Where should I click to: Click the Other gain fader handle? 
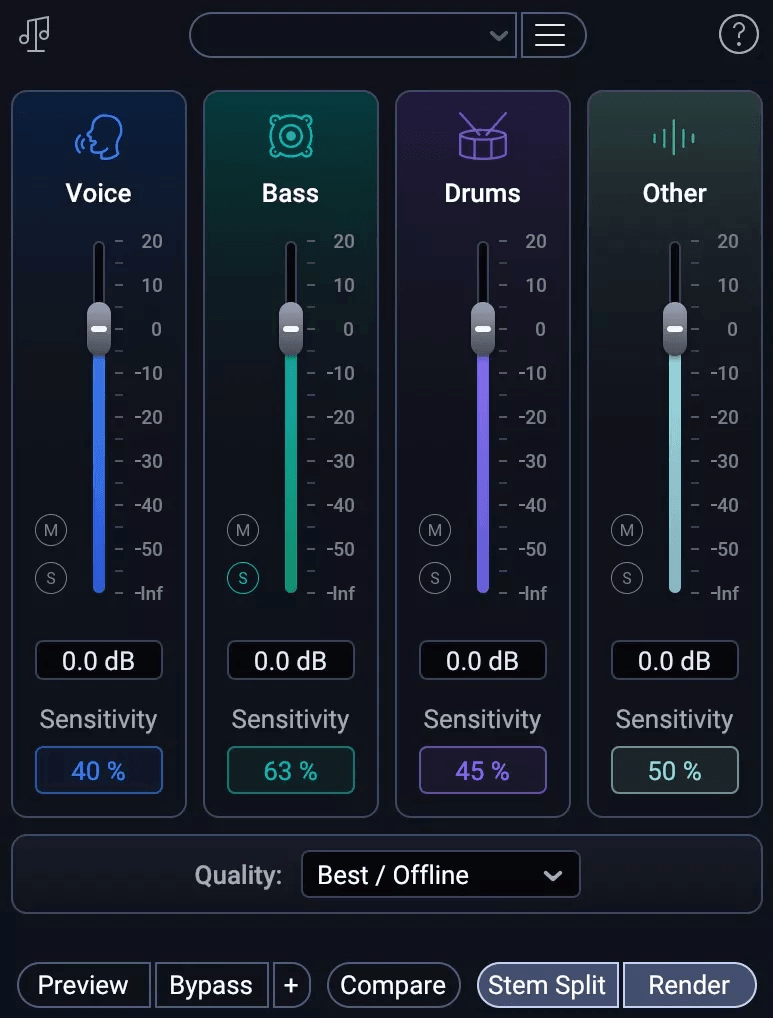[675, 329]
